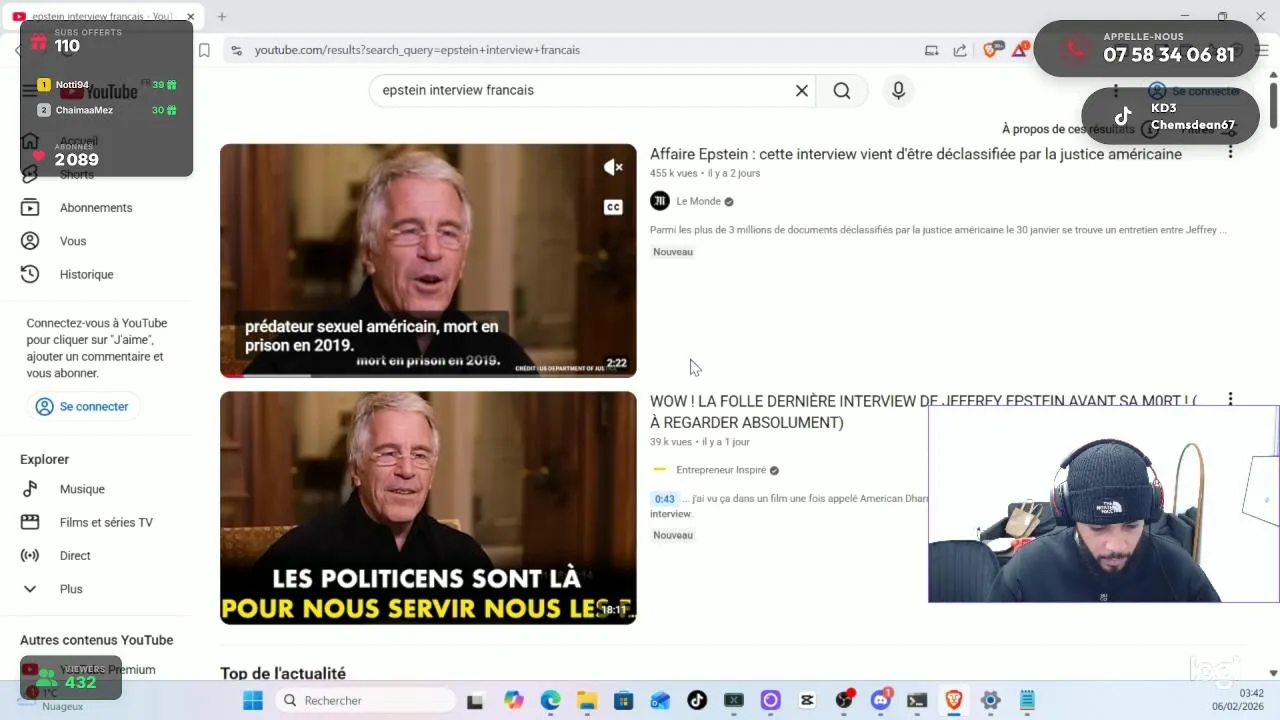The width and height of the screenshot is (1280, 720).
Task: Click the Brave browser taskbar icon
Action: tap(954, 700)
